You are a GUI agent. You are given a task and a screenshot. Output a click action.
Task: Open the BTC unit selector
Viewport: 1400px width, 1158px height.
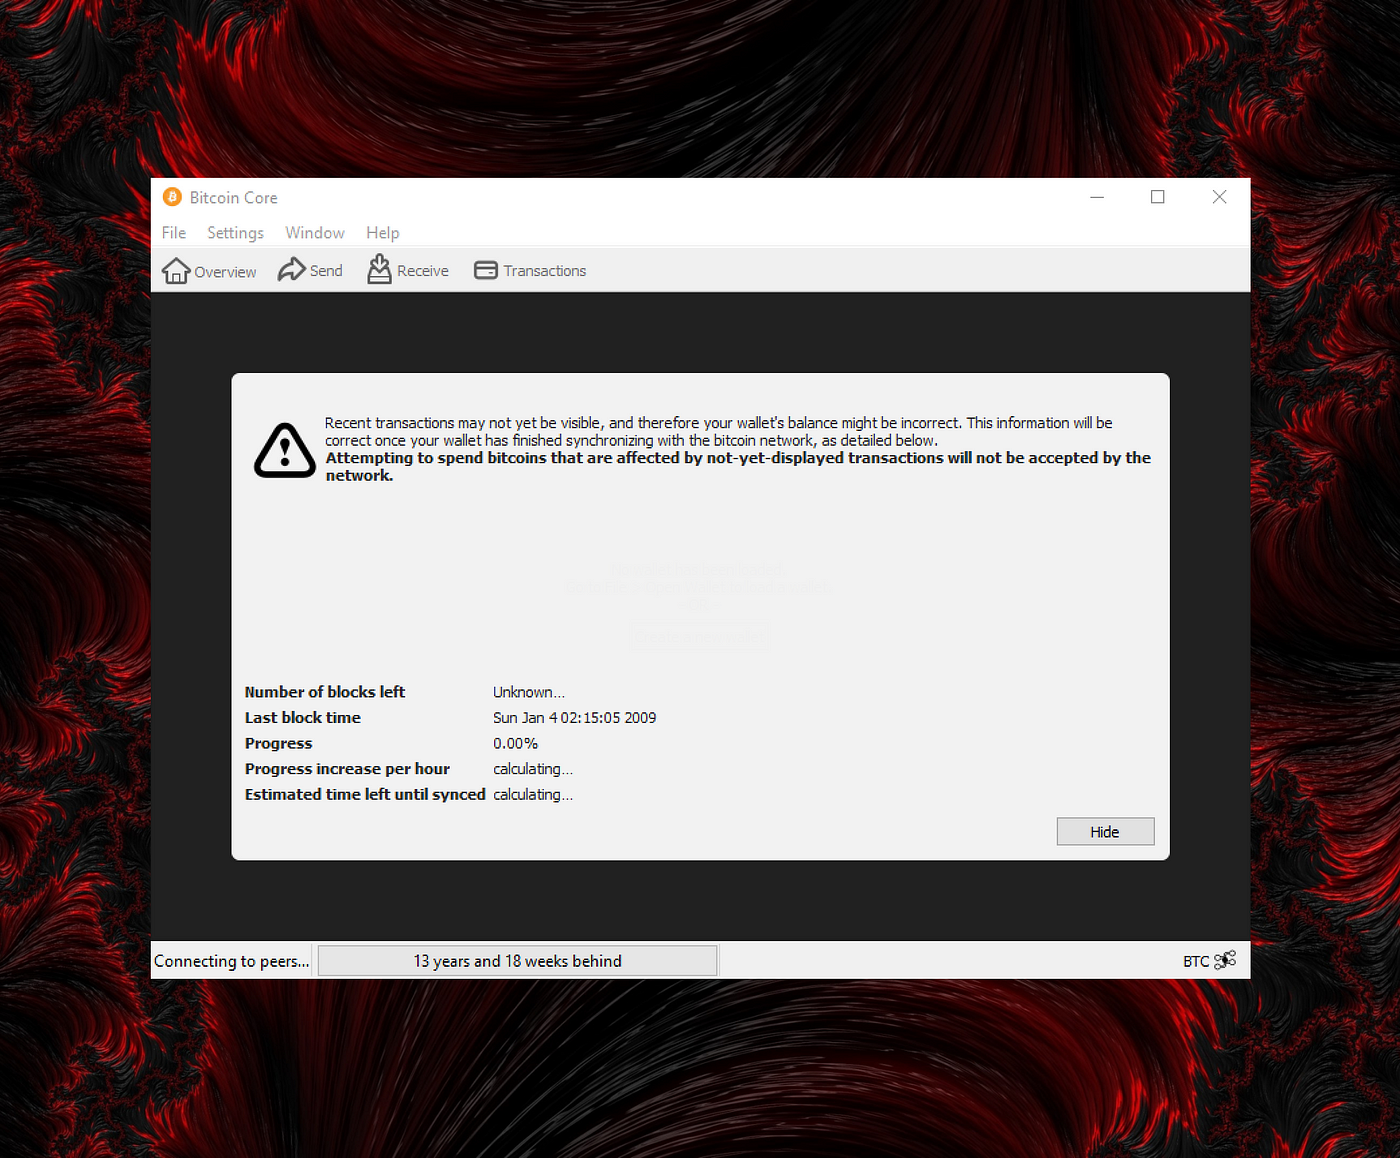click(1196, 961)
